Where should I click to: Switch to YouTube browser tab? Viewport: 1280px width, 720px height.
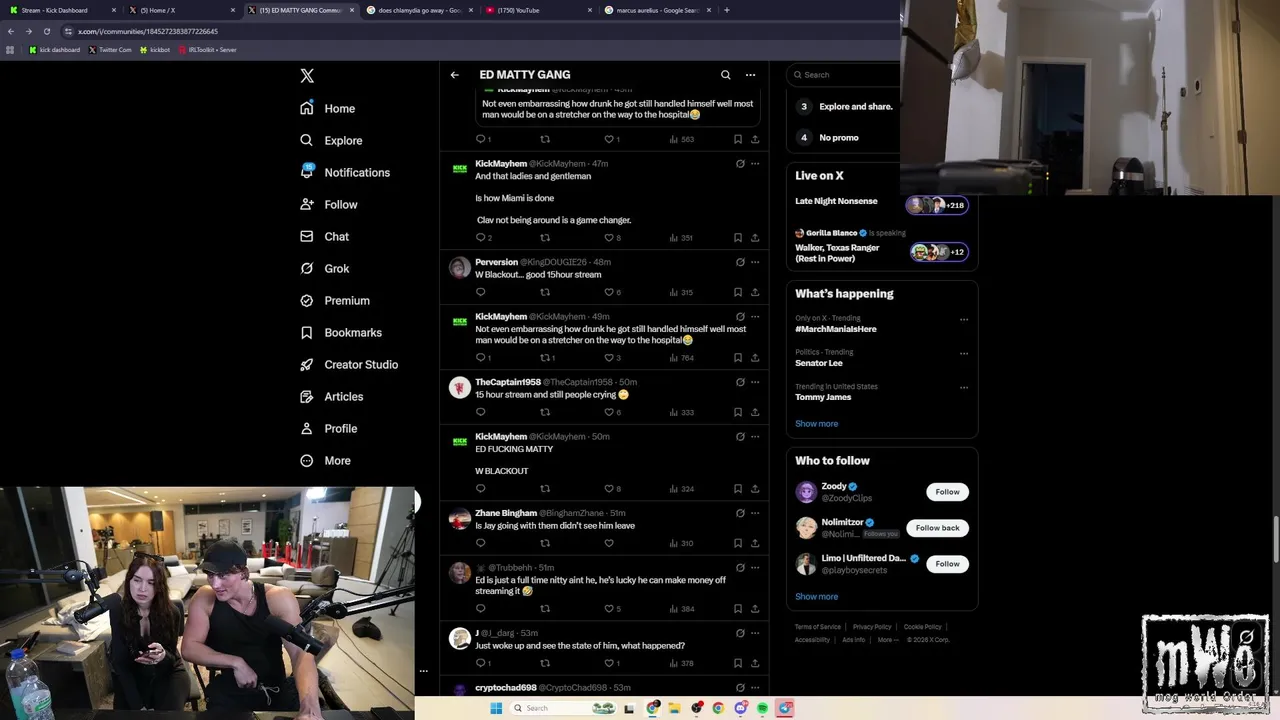click(x=538, y=10)
